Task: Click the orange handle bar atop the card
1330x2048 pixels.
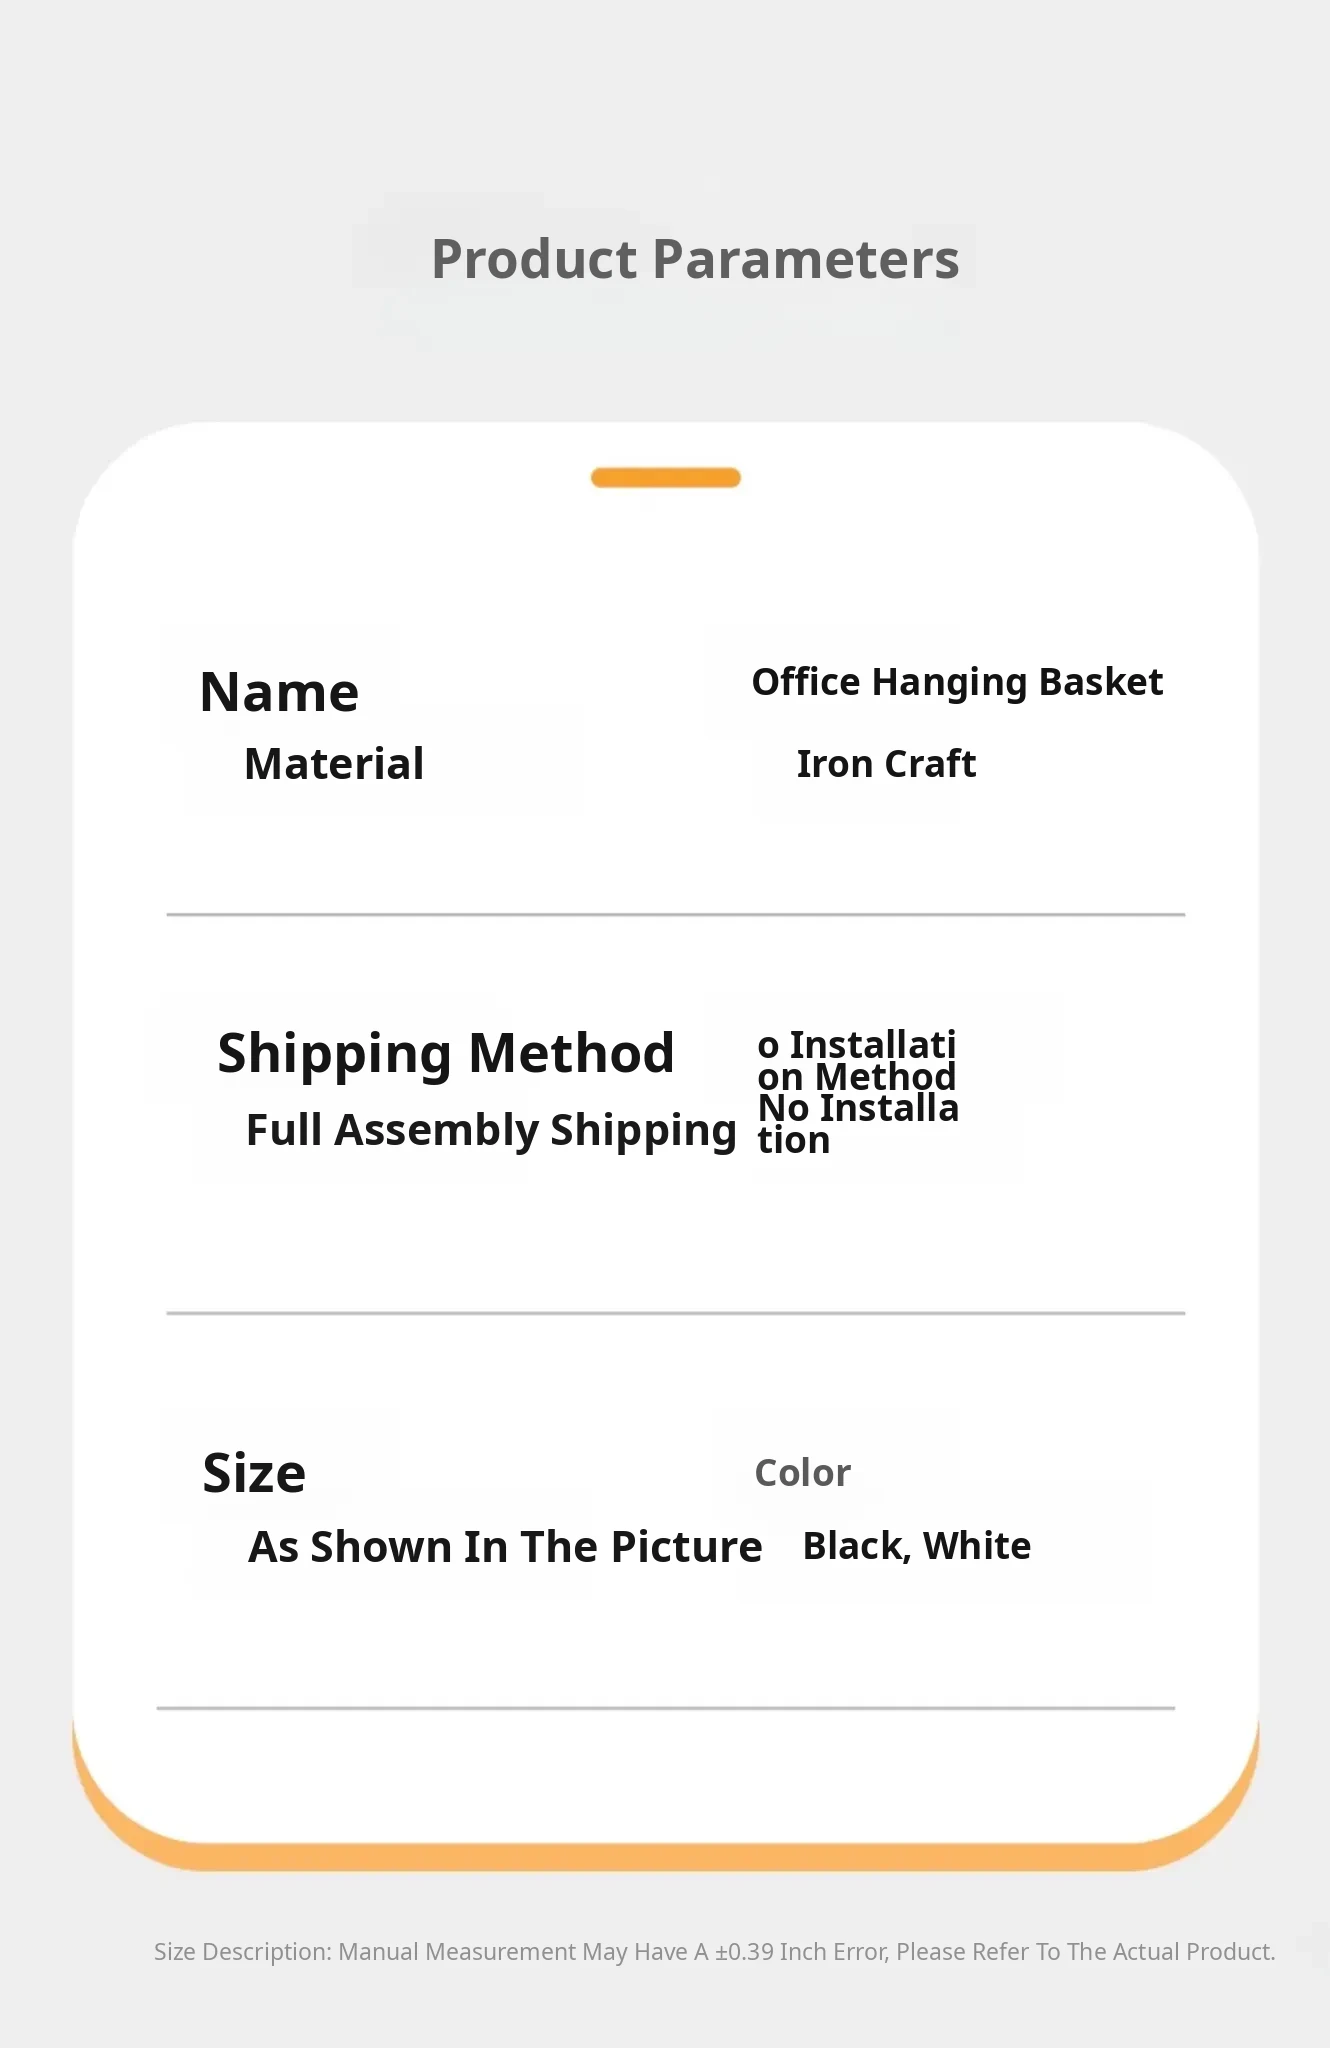Action: coord(665,478)
